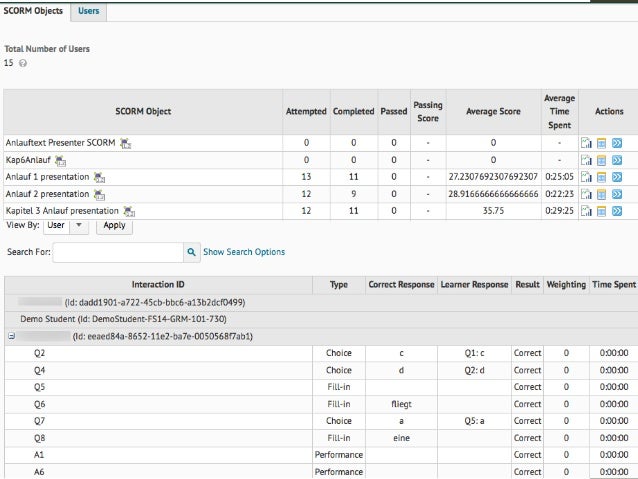Click blue arrow icon in Kap6Anlauf row
The height and width of the screenshot is (479, 638).
[x=617, y=160]
